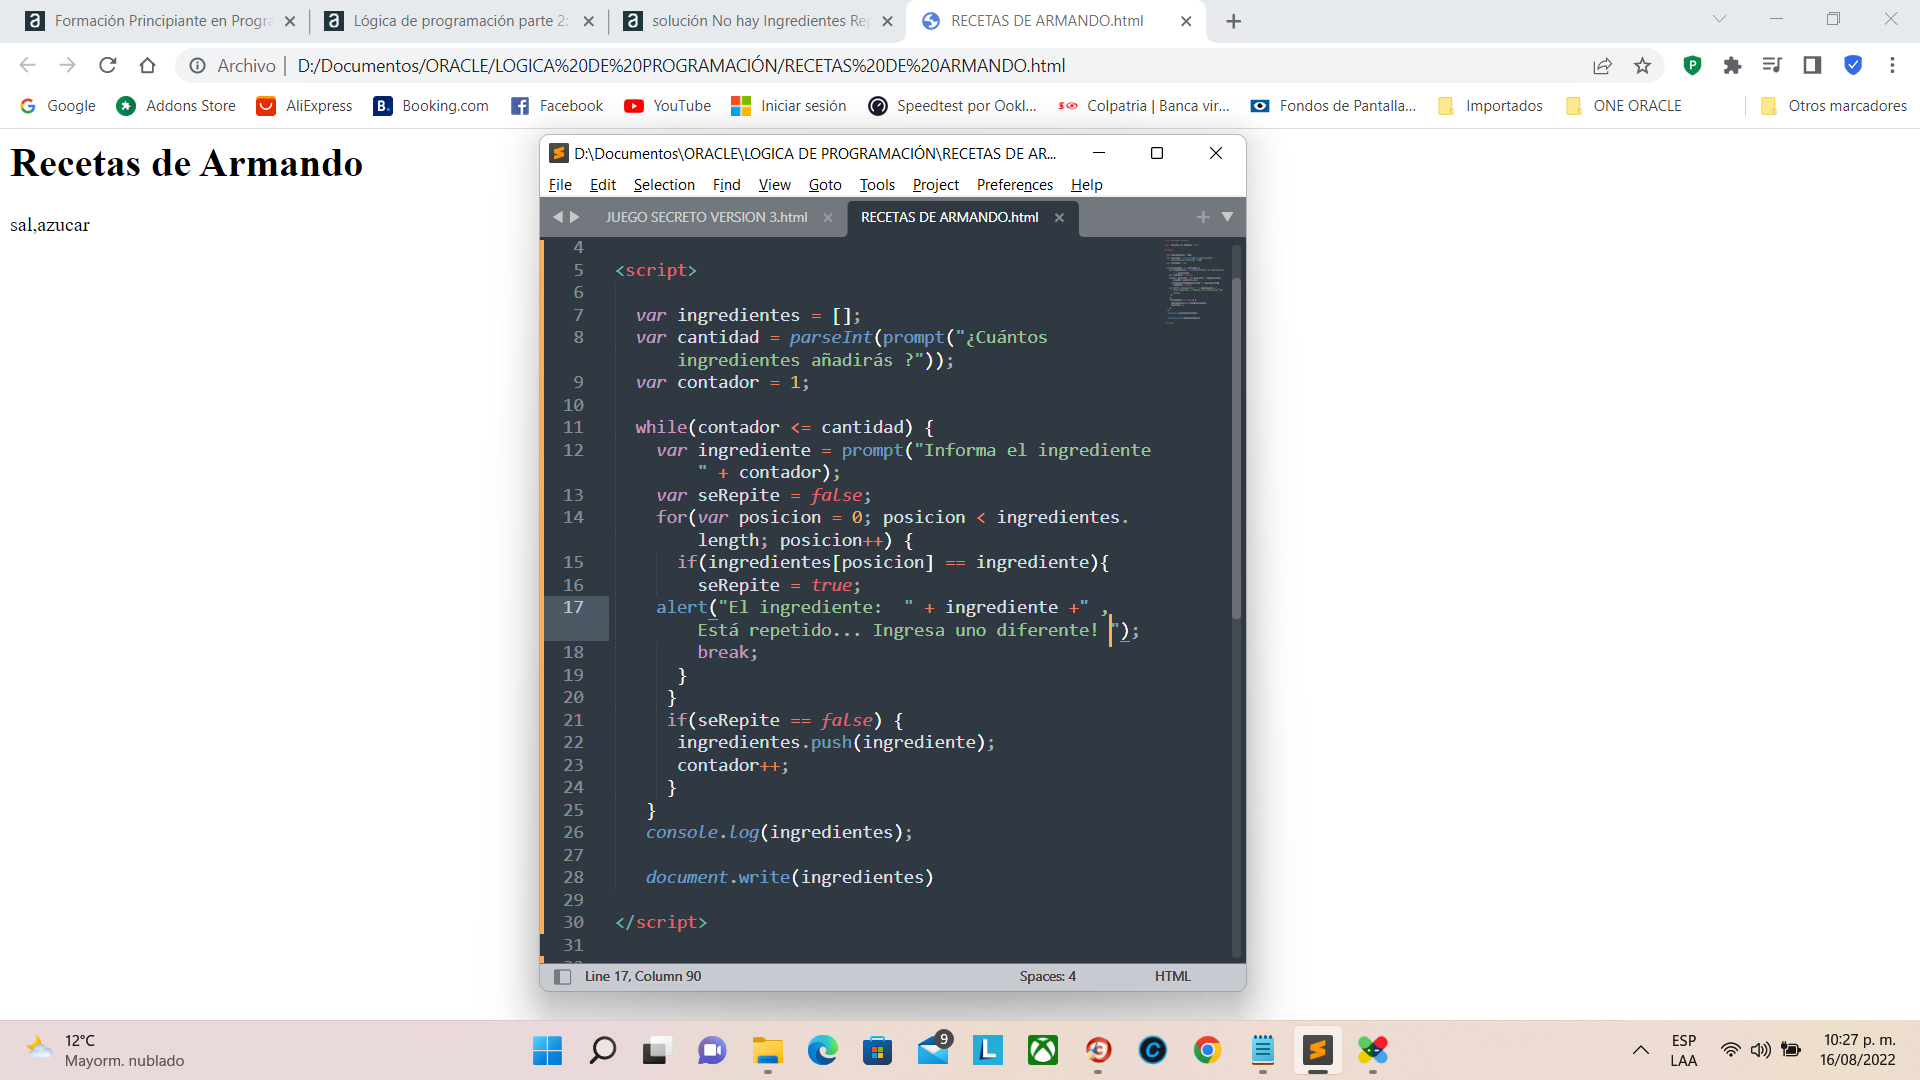Screen dimensions: 1920x1080
Task: Open Edit menu in Sublime Text
Action: coord(603,185)
